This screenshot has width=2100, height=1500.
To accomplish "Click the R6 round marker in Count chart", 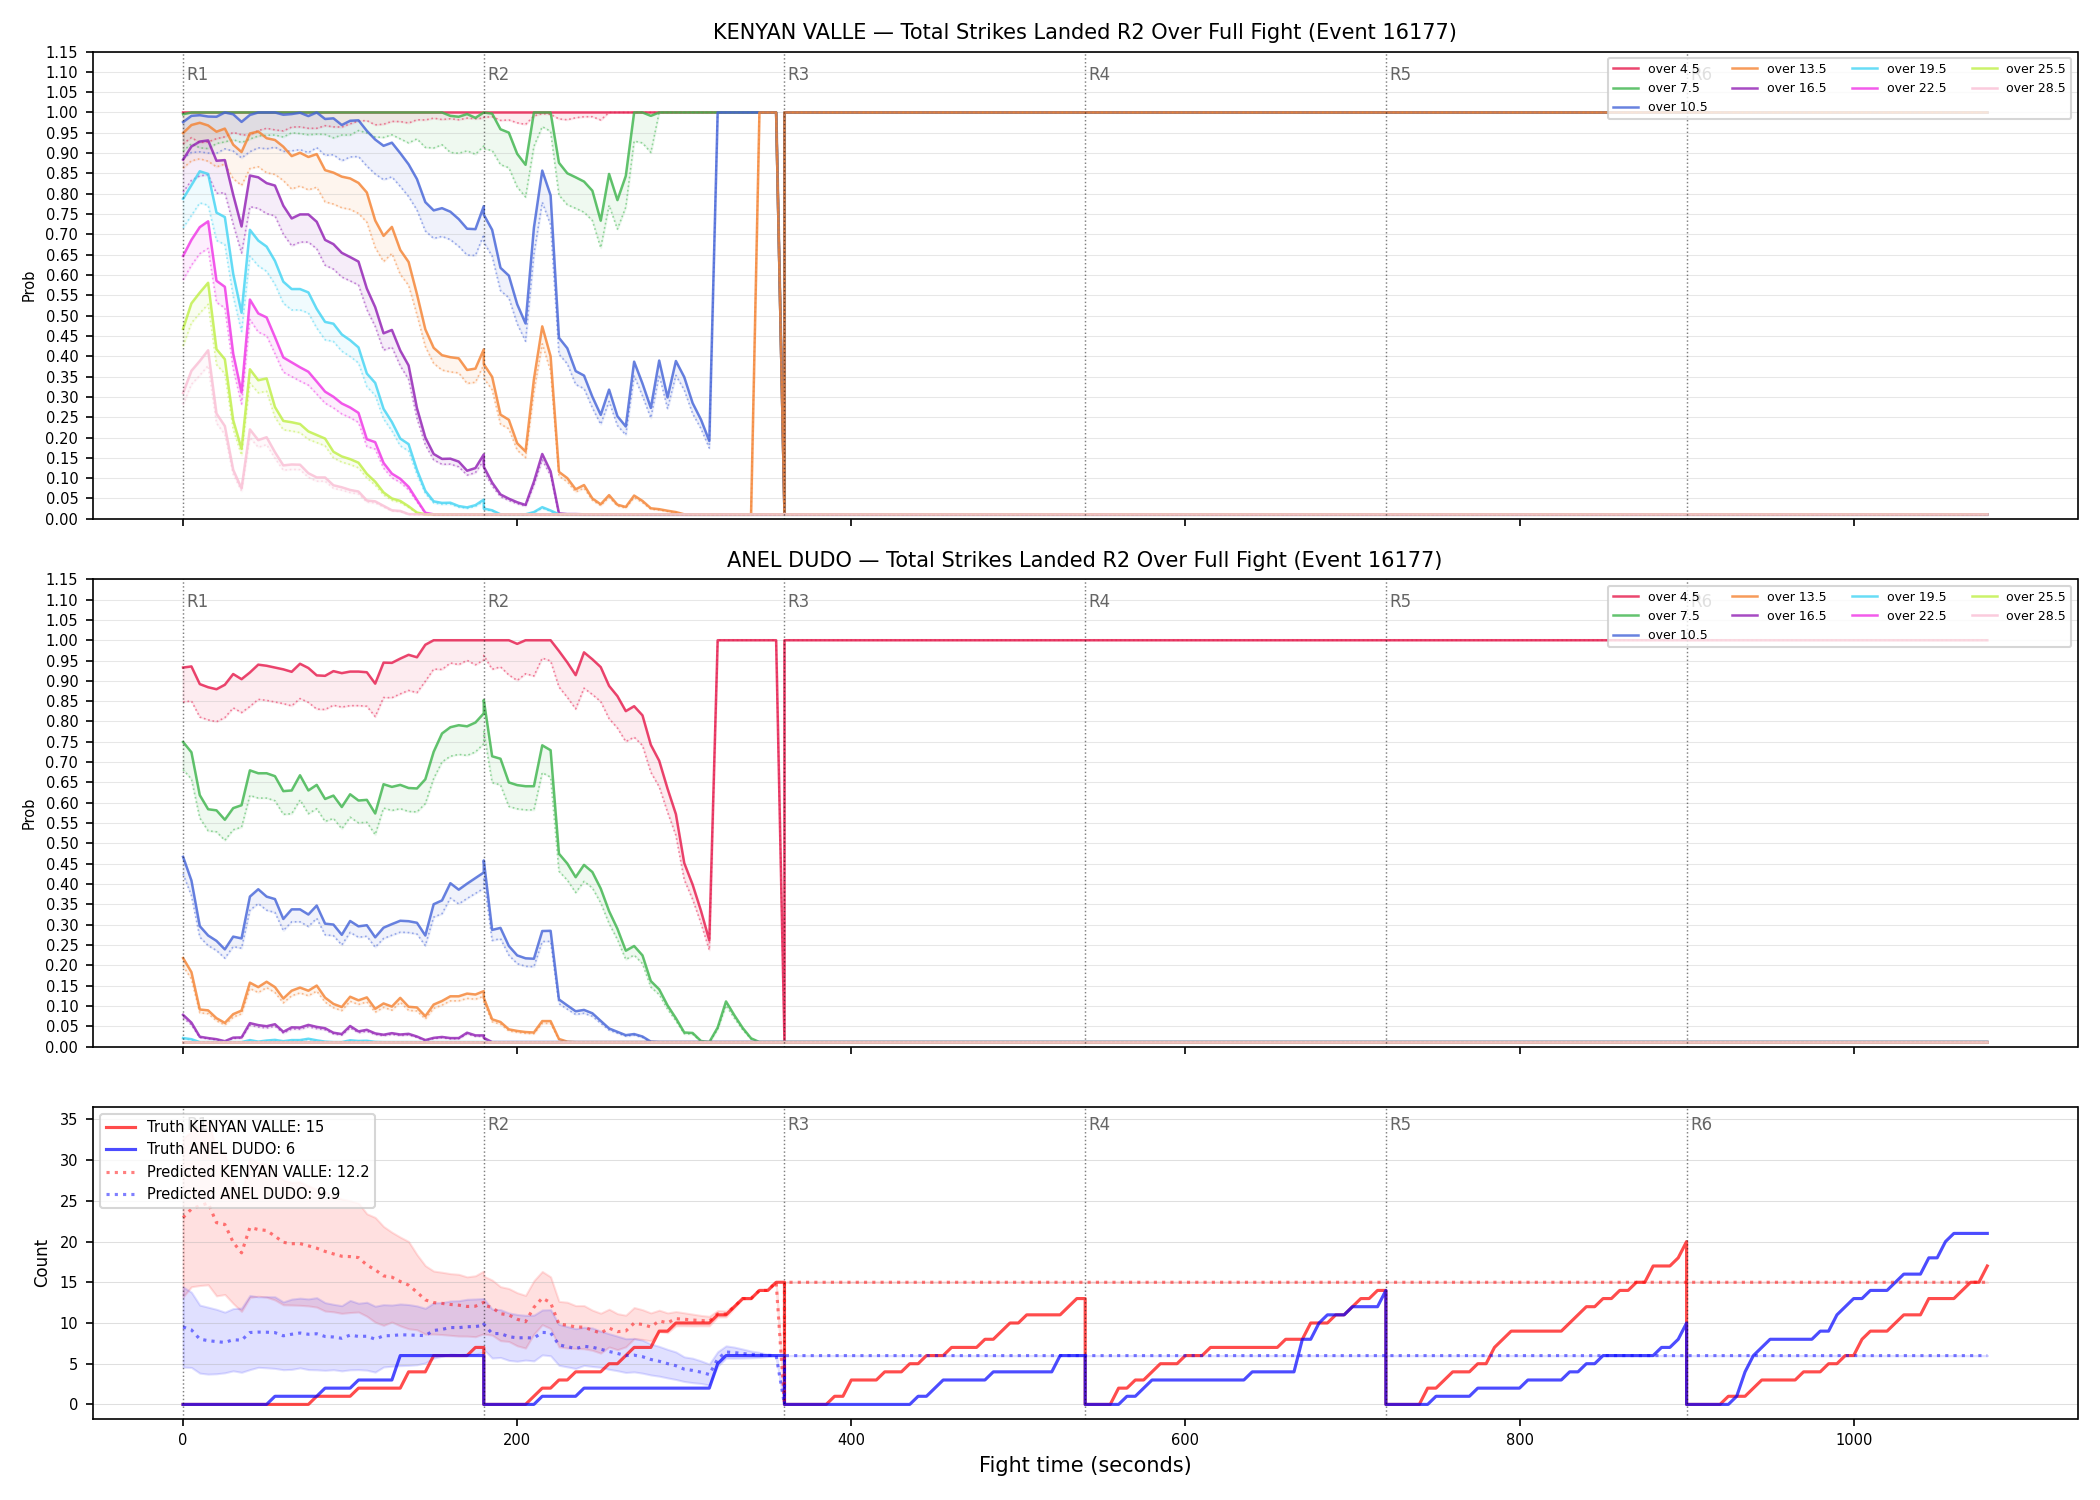I will pyautogui.click(x=1701, y=1124).
